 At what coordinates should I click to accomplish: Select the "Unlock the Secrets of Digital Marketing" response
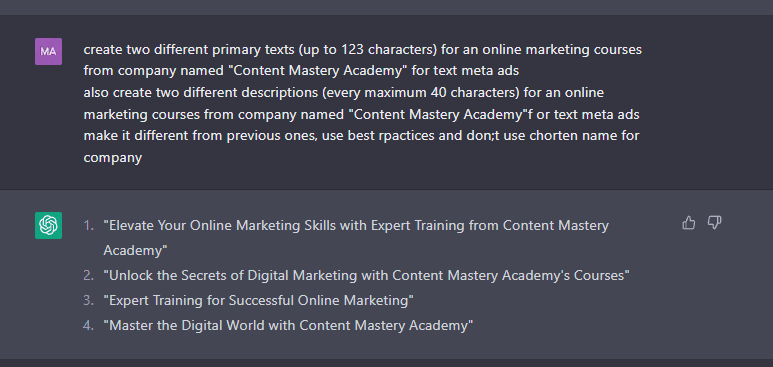[366, 275]
